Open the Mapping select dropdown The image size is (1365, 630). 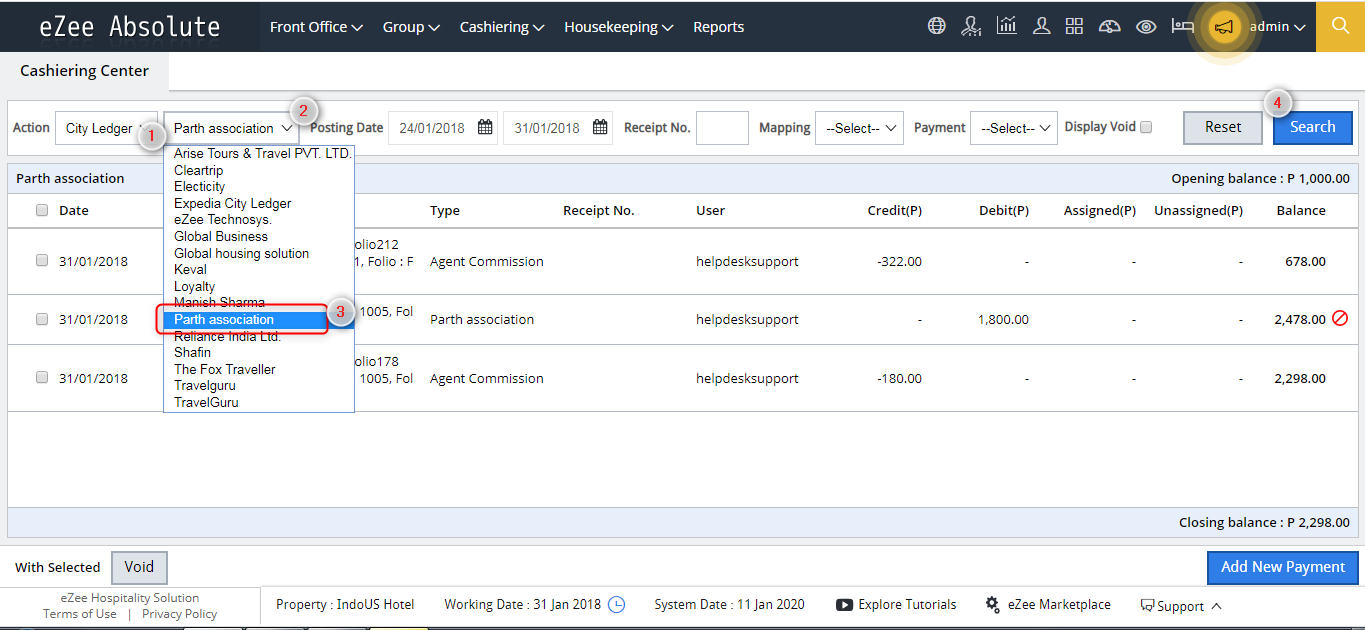click(x=859, y=127)
